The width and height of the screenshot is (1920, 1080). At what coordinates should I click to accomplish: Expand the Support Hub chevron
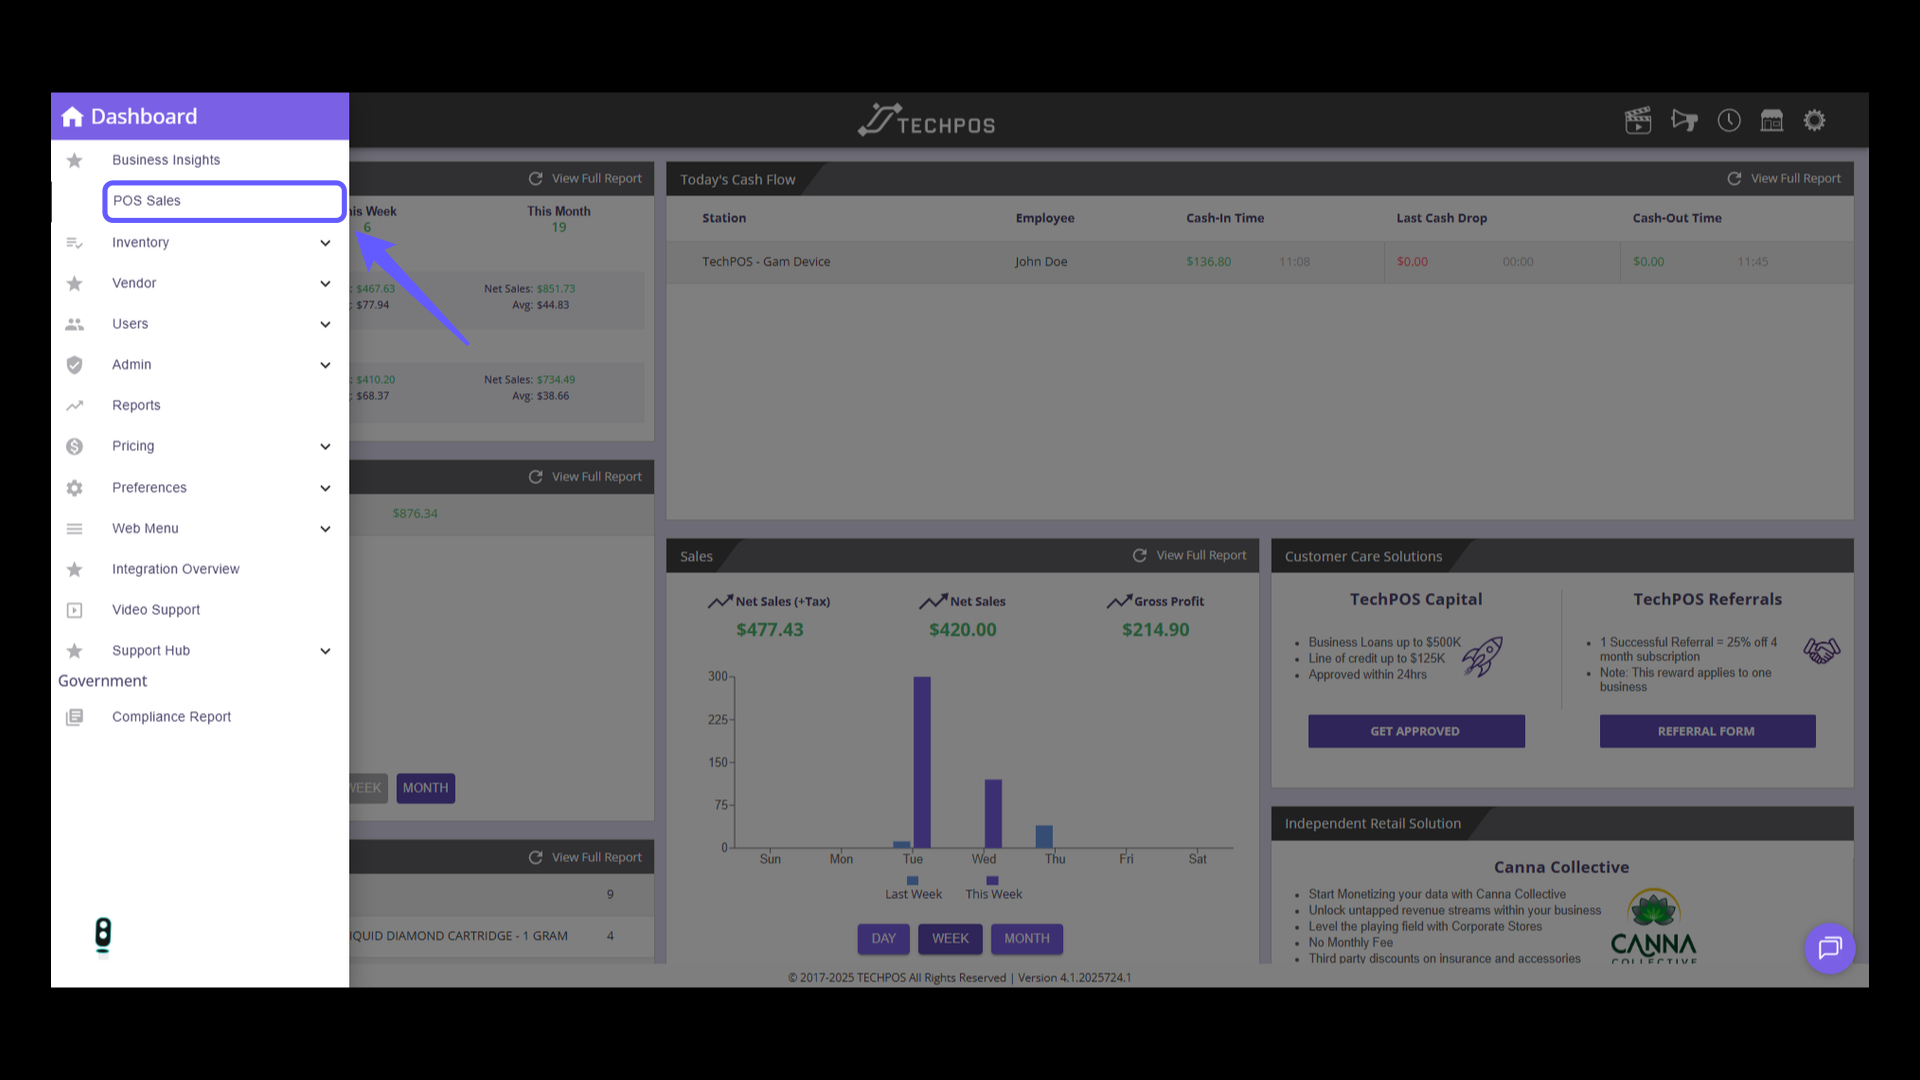tap(325, 651)
